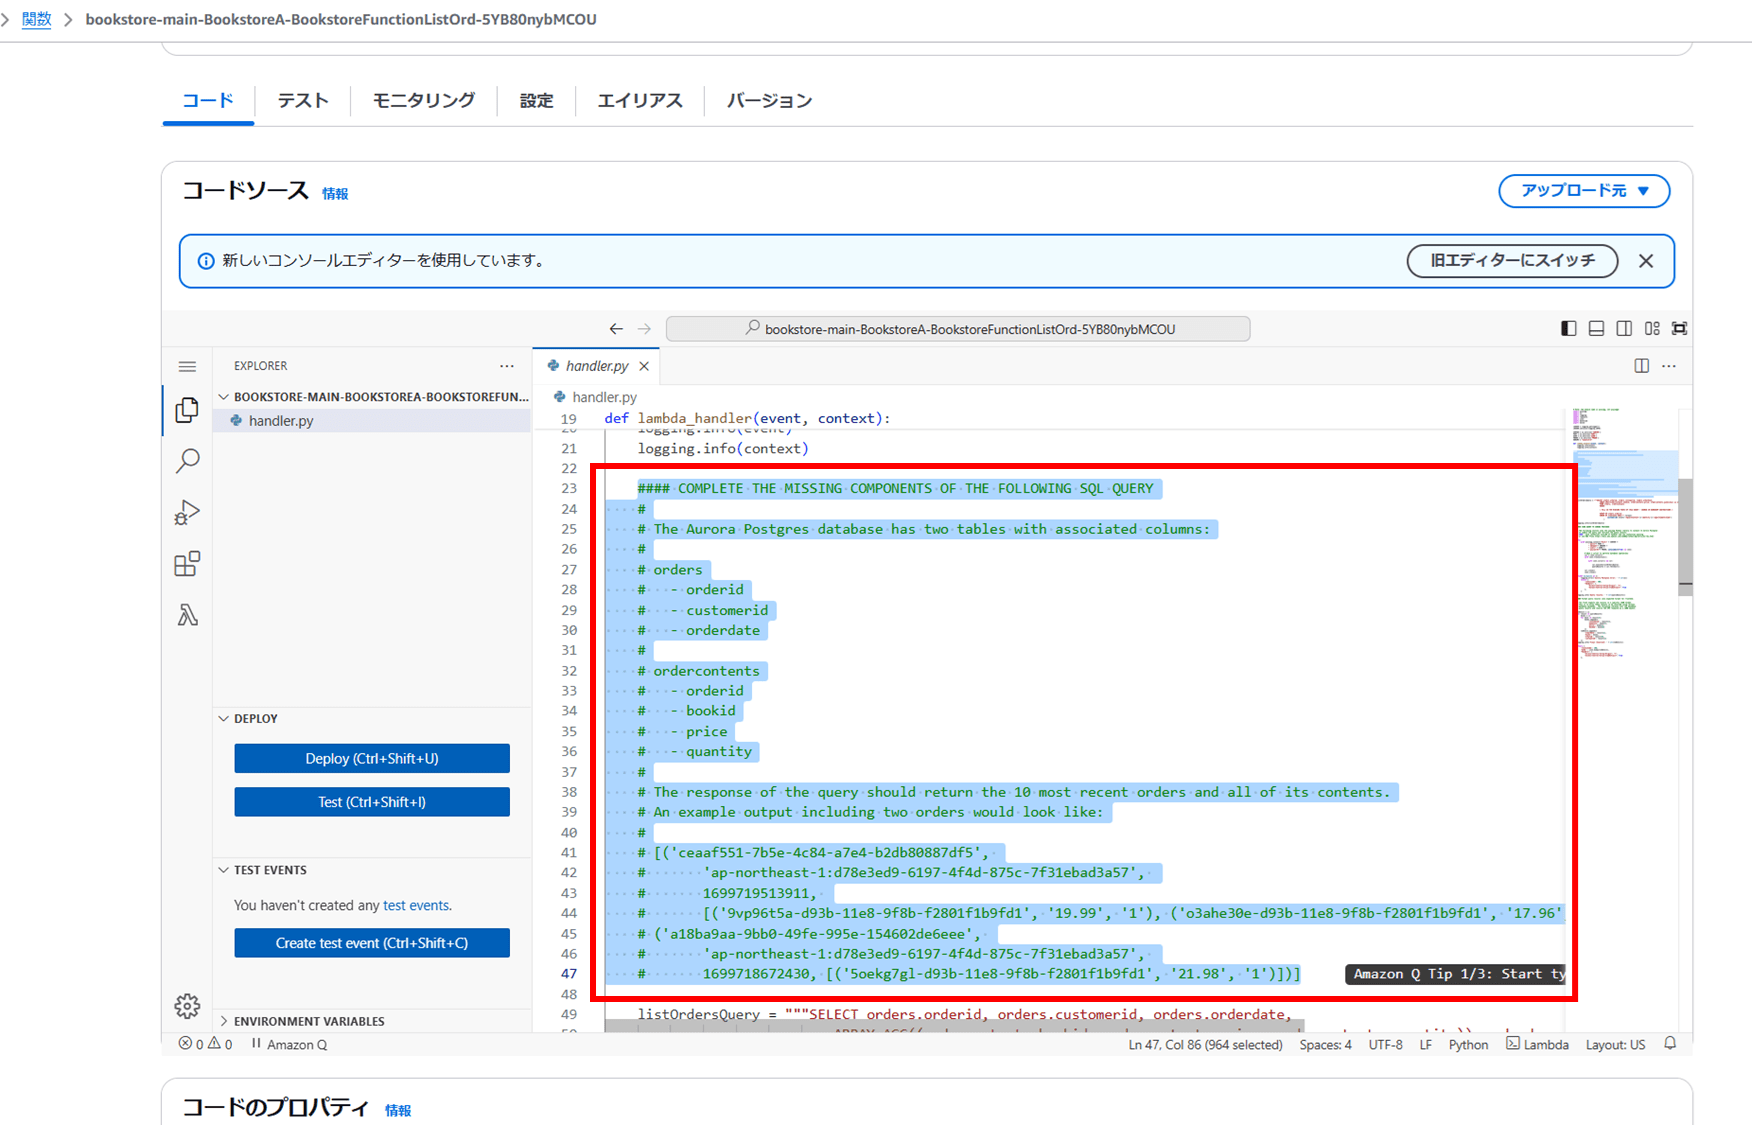Toggle secondary side bar layout icon
Screen dimensions: 1752x1125
coord(1624,328)
